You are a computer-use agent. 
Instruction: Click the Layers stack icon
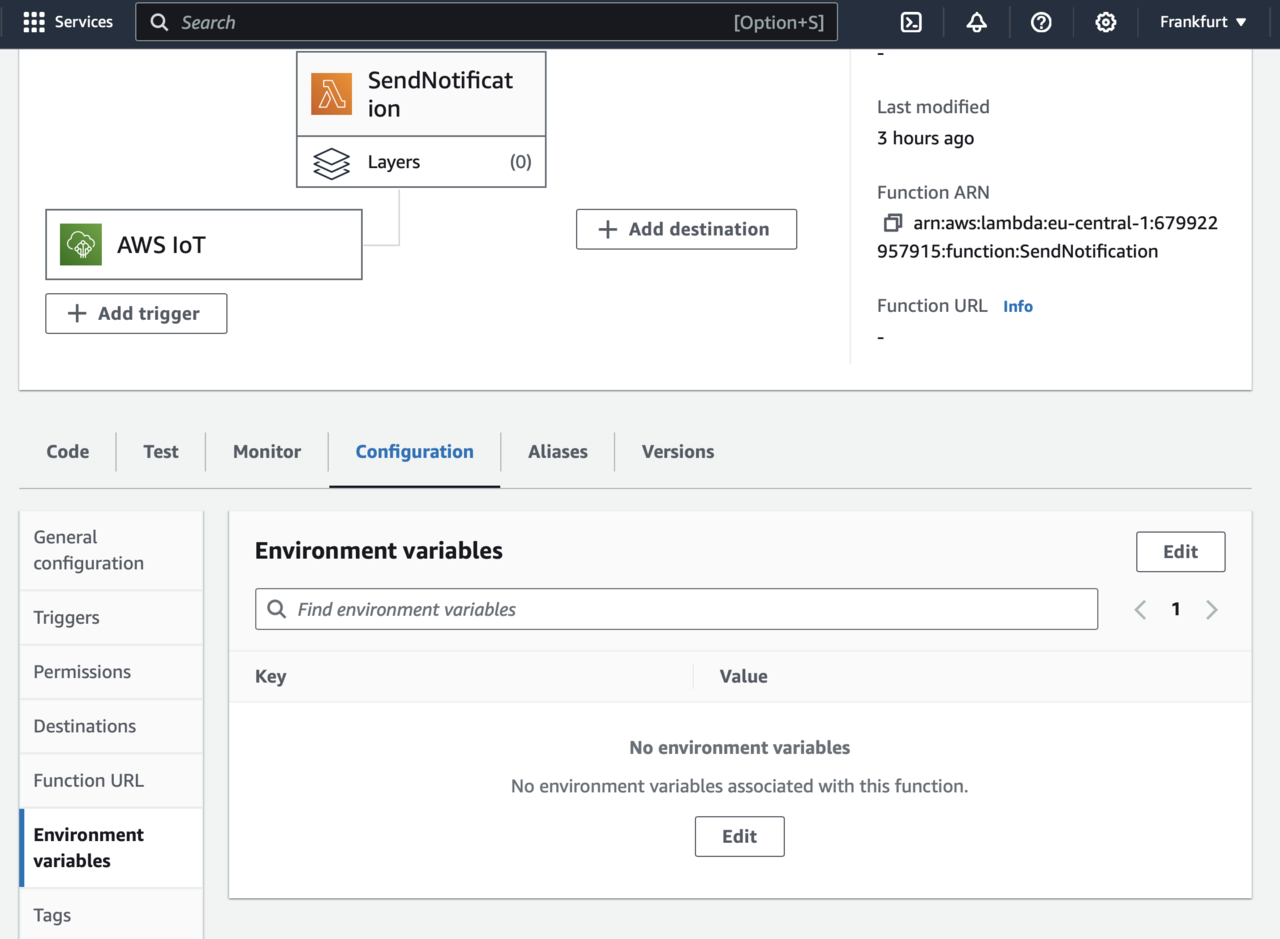331,162
